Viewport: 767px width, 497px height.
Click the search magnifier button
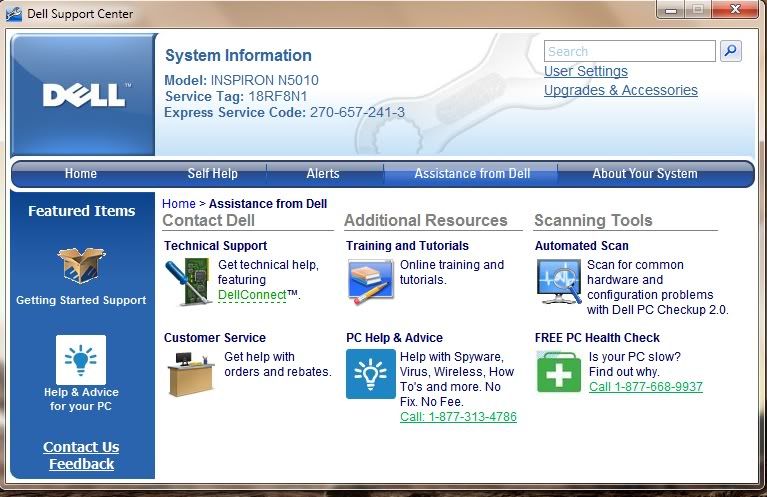click(x=731, y=51)
